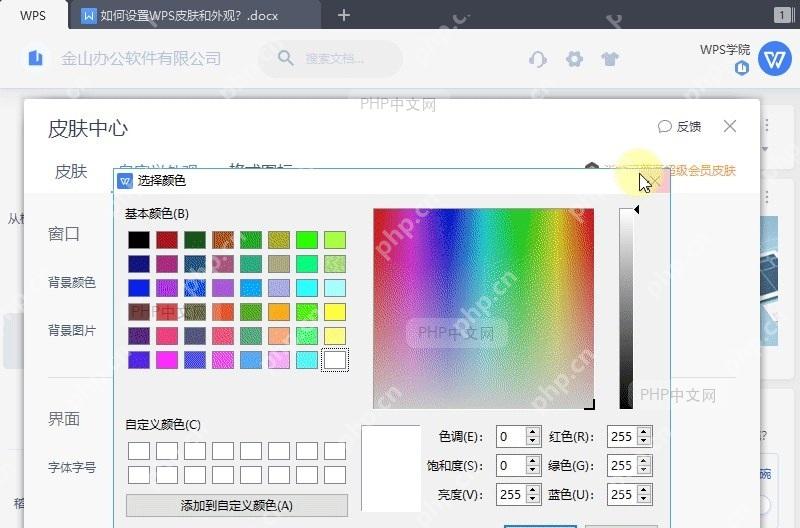Increase the 色调 hue value
Image resolution: width=800 pixels, height=528 pixels.
point(533,432)
